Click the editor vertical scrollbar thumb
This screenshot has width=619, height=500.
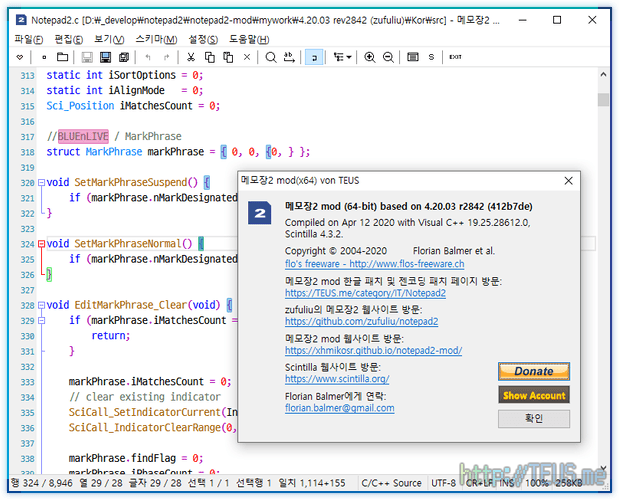click(603, 99)
